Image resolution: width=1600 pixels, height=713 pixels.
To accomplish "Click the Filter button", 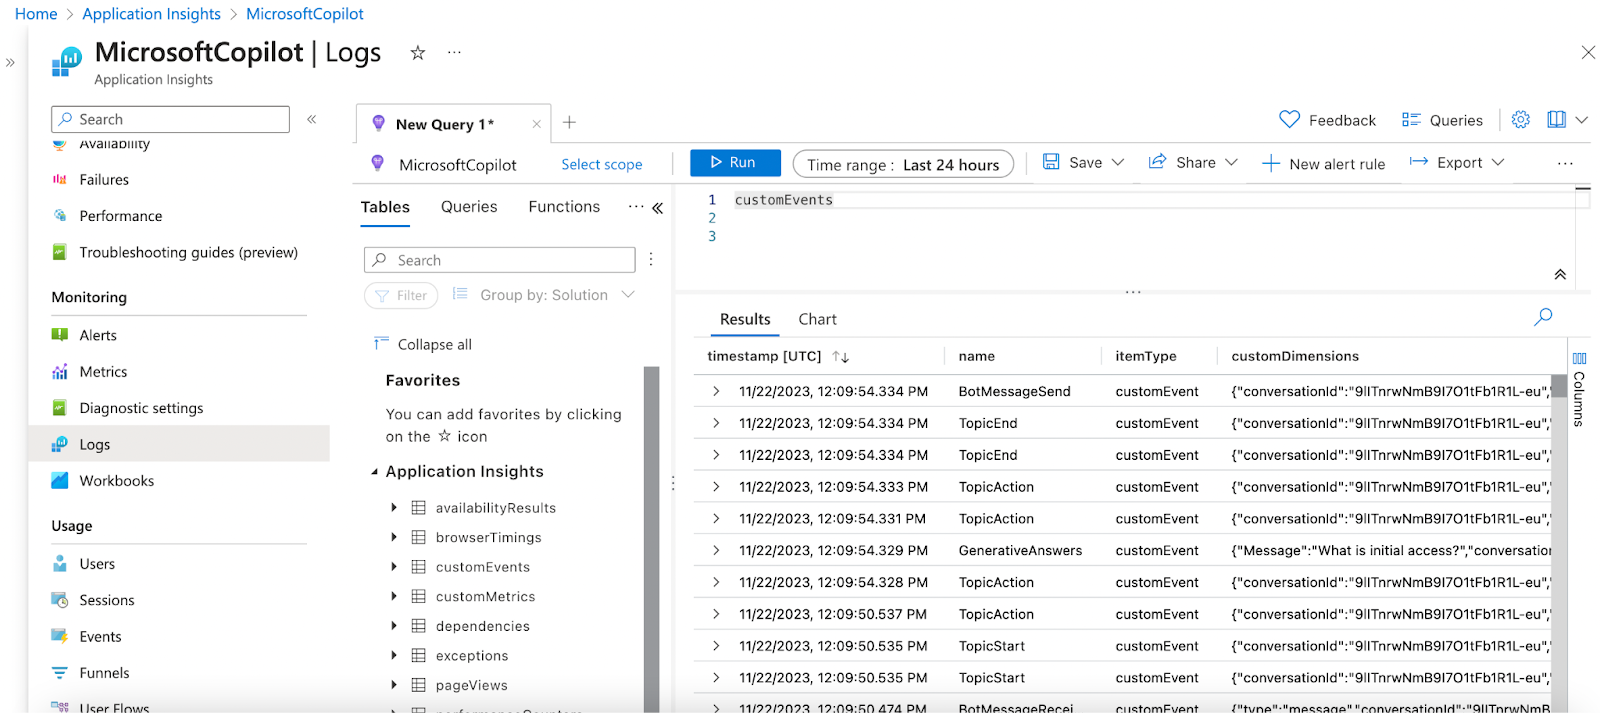I will coord(401,295).
